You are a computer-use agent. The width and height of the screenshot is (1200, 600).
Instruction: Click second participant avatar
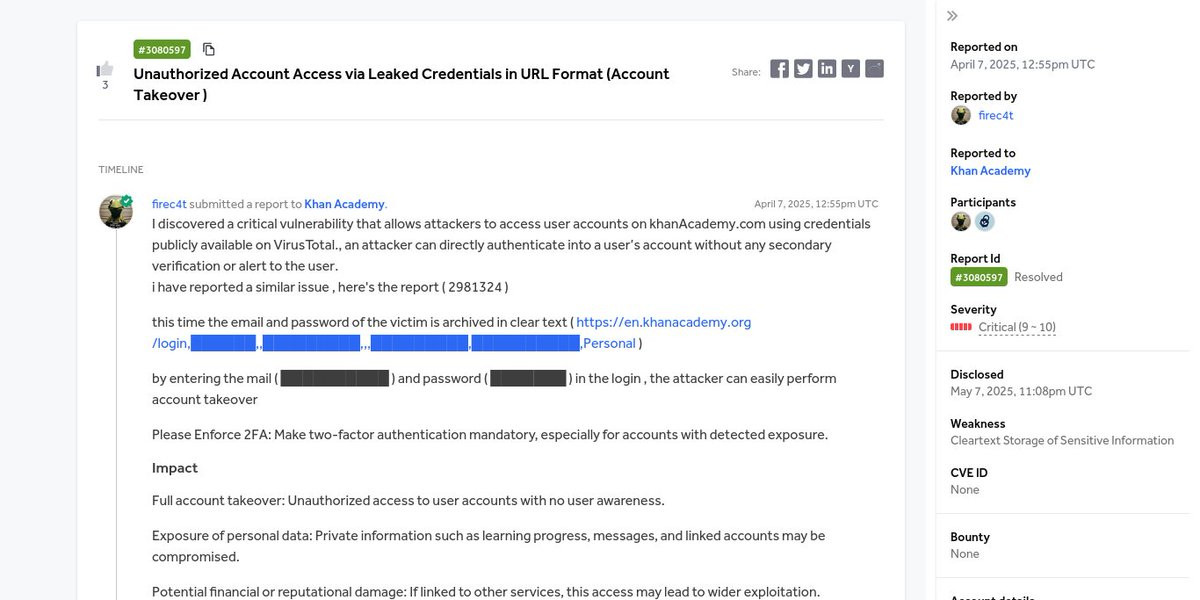pyautogui.click(x=985, y=222)
